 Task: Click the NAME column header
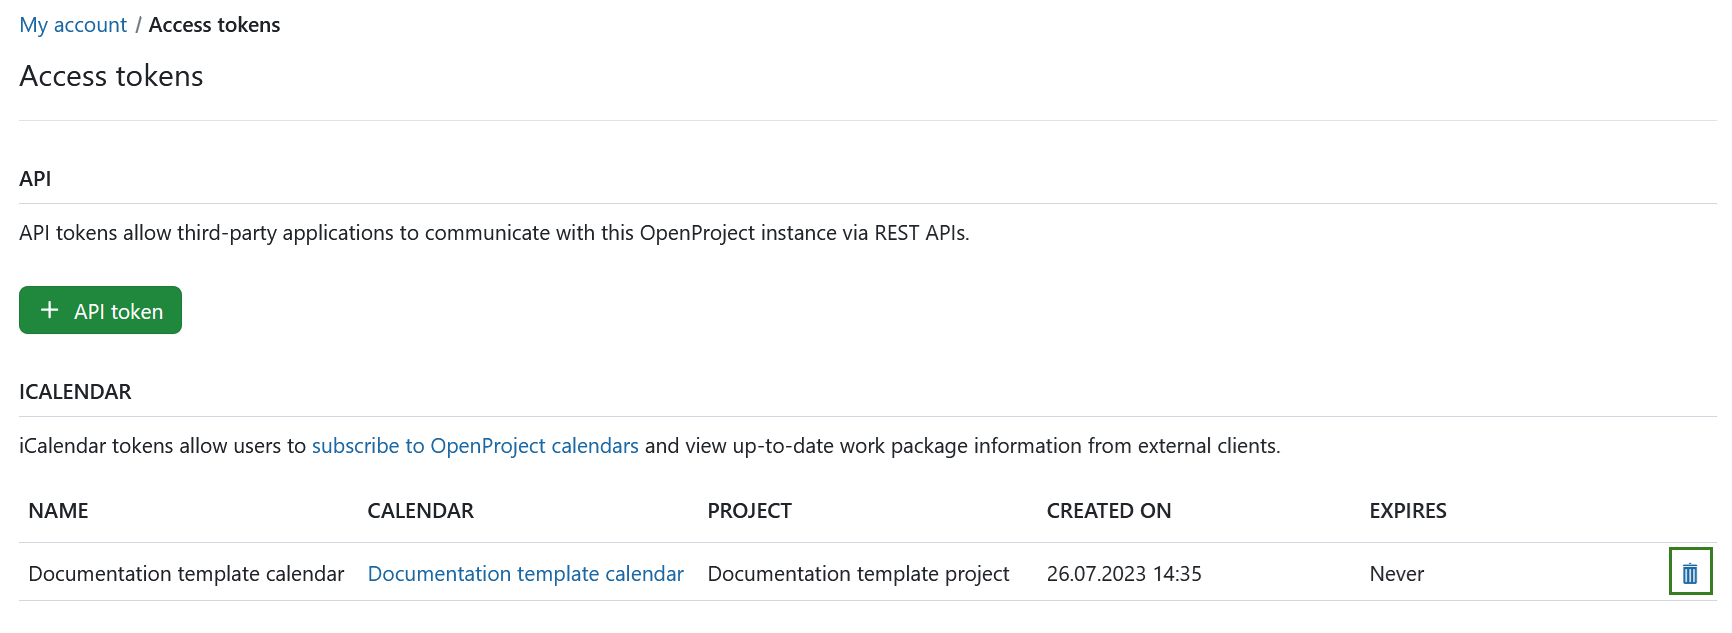pos(58,511)
